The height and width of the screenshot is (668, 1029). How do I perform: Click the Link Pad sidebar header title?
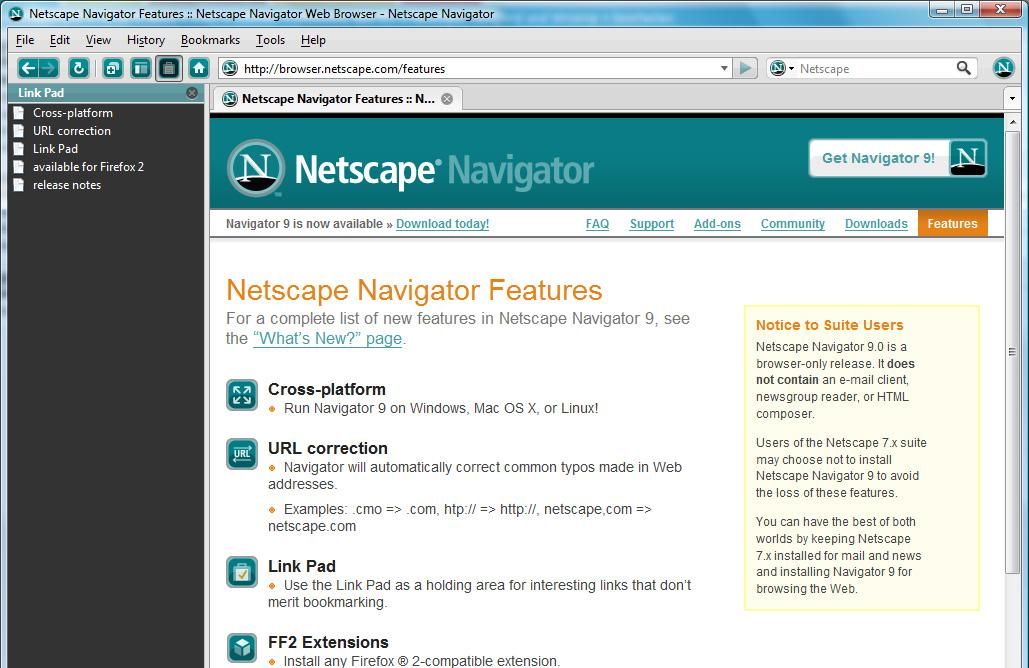point(41,93)
